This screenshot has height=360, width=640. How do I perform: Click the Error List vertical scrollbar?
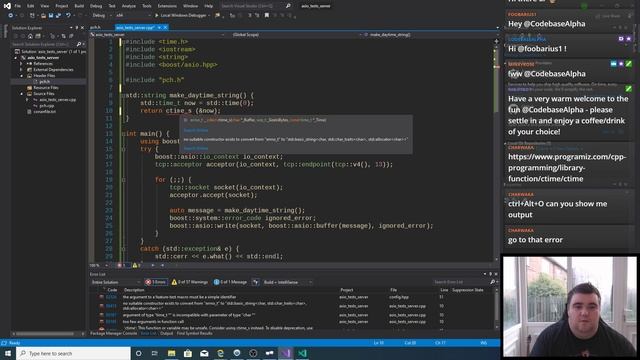pos(496,309)
